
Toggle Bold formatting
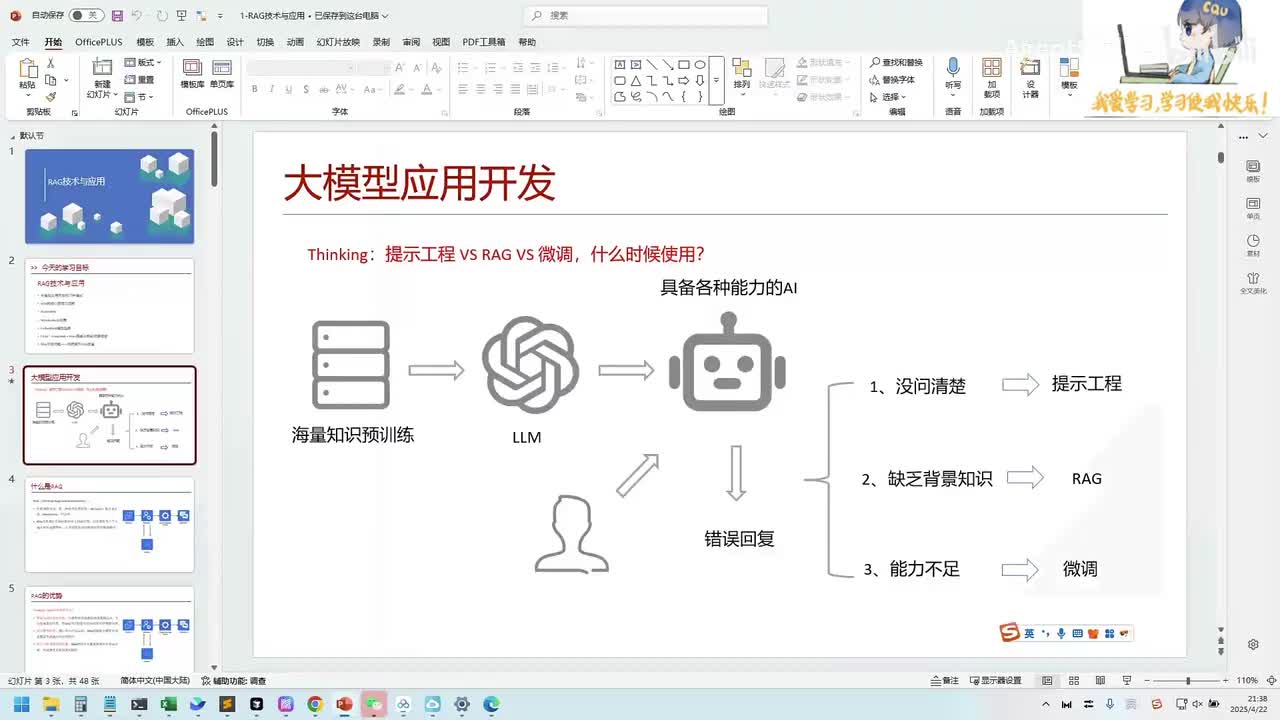pyautogui.click(x=255, y=89)
